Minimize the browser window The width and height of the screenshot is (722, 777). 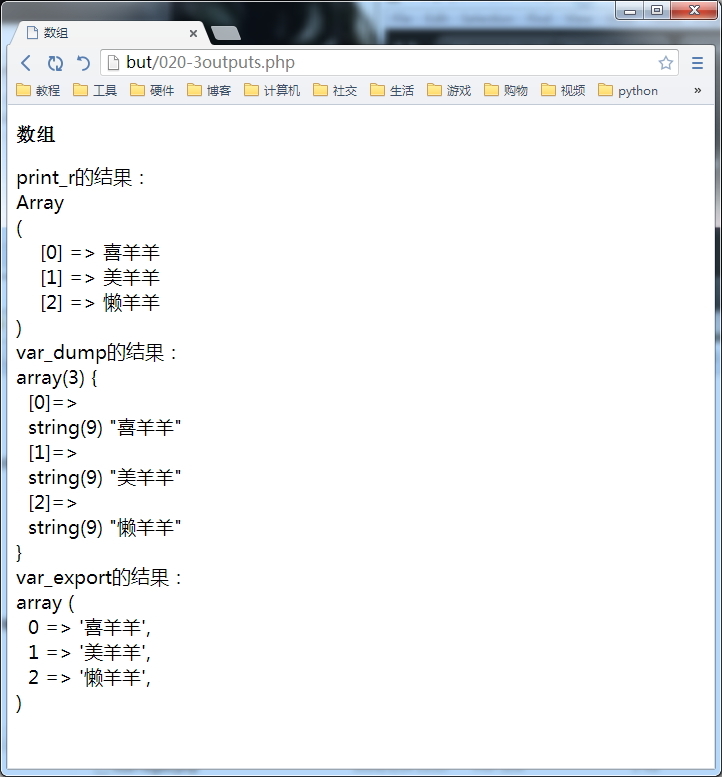(630, 10)
